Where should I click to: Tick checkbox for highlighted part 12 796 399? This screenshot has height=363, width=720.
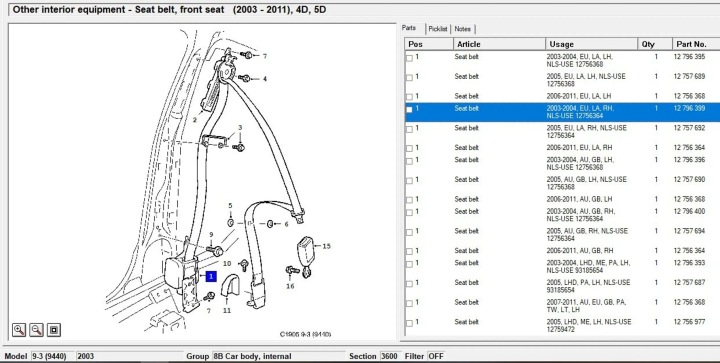409,110
